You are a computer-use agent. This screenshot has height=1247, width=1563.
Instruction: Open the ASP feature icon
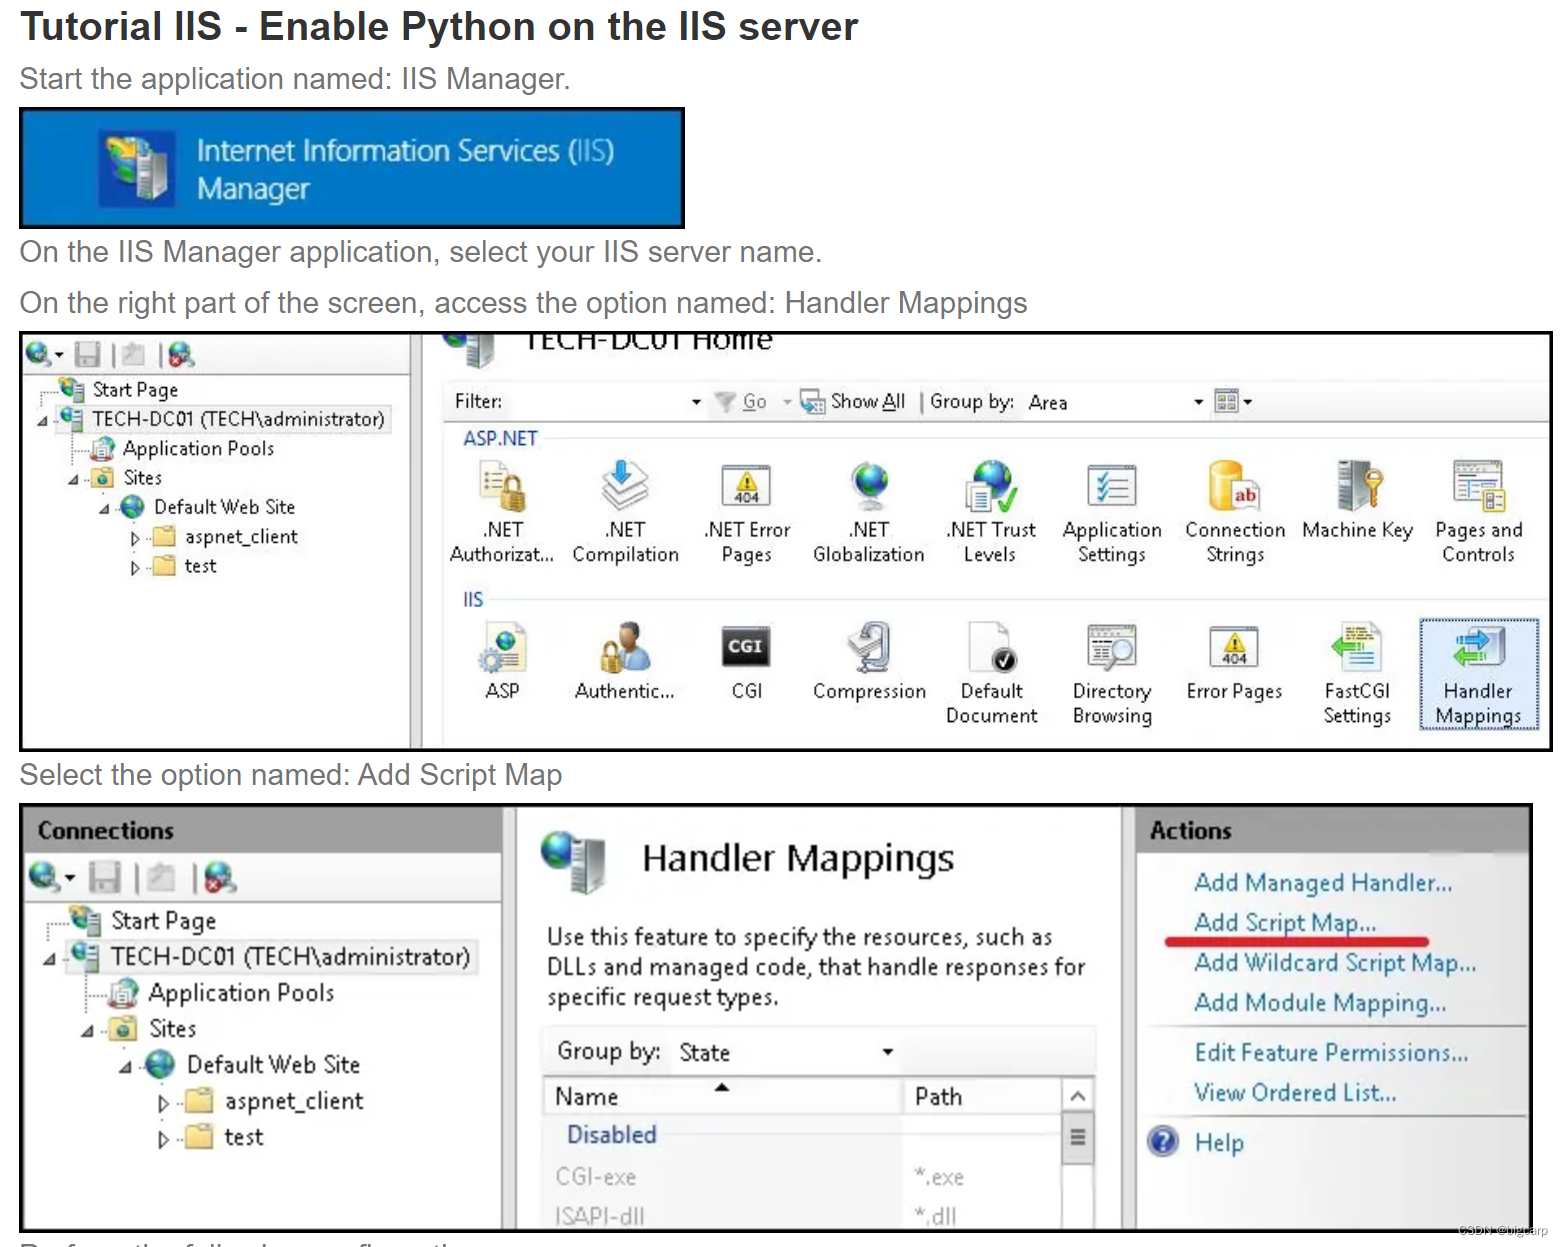pos(502,661)
